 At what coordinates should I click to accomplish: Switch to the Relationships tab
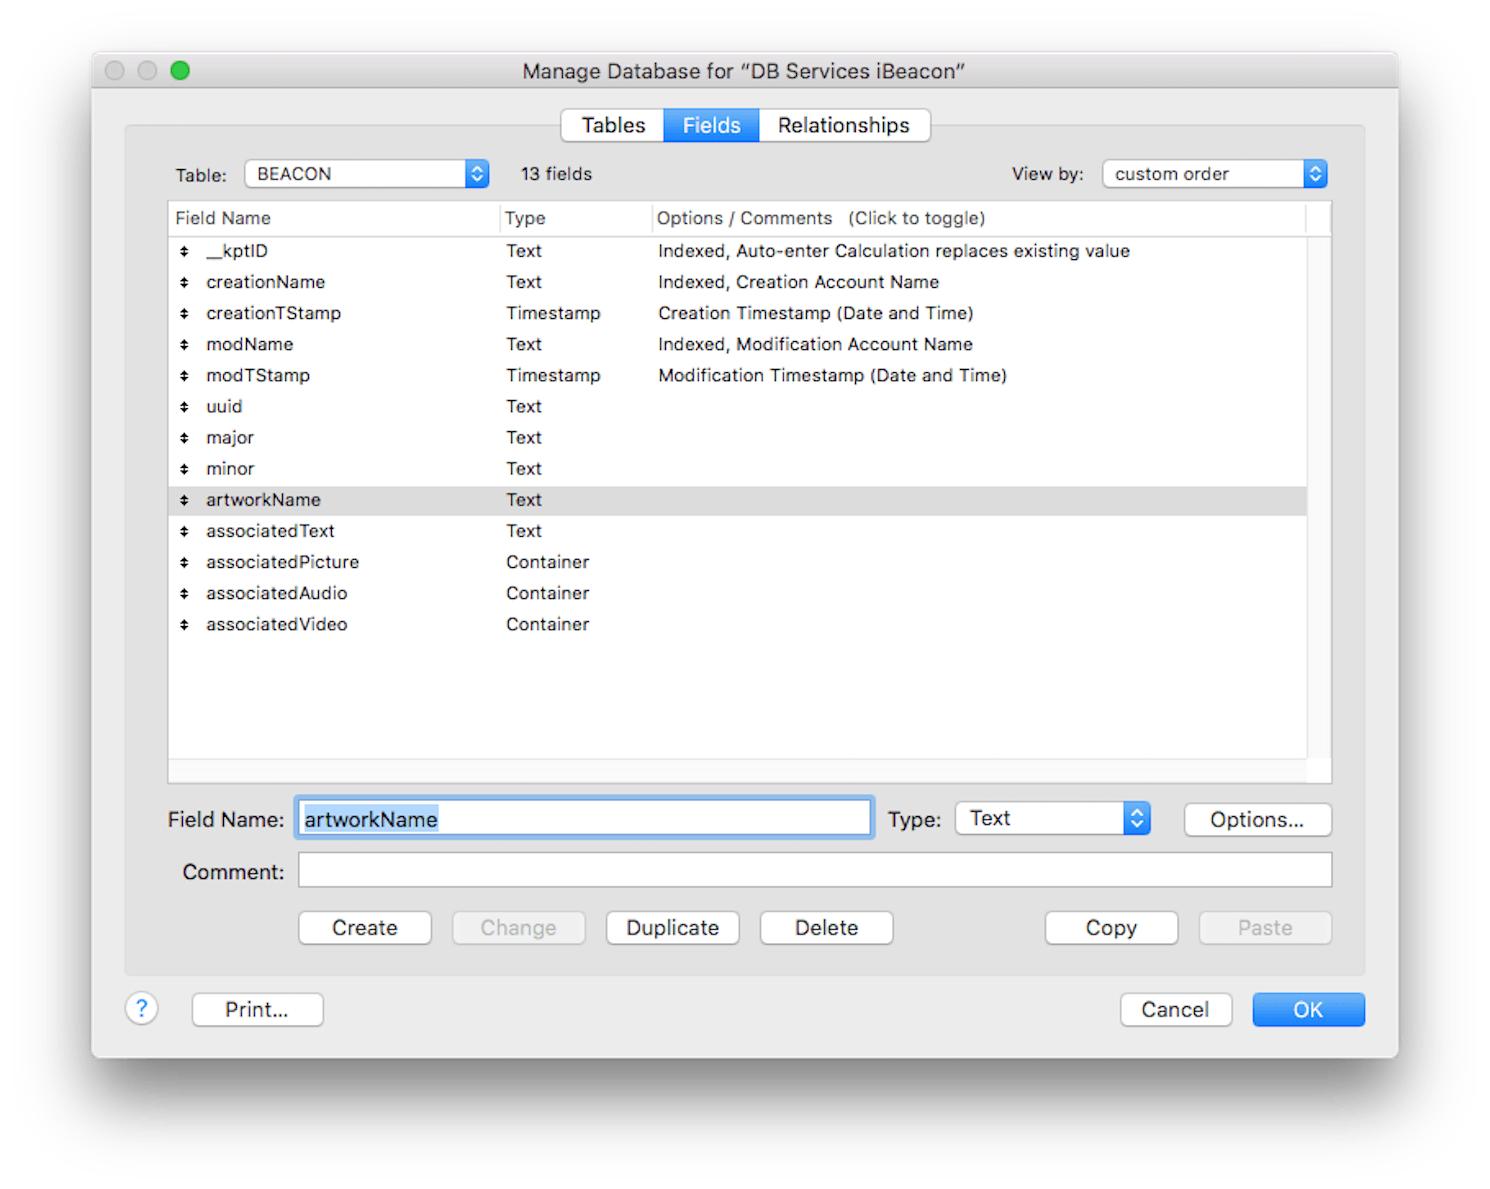pyautogui.click(x=844, y=125)
